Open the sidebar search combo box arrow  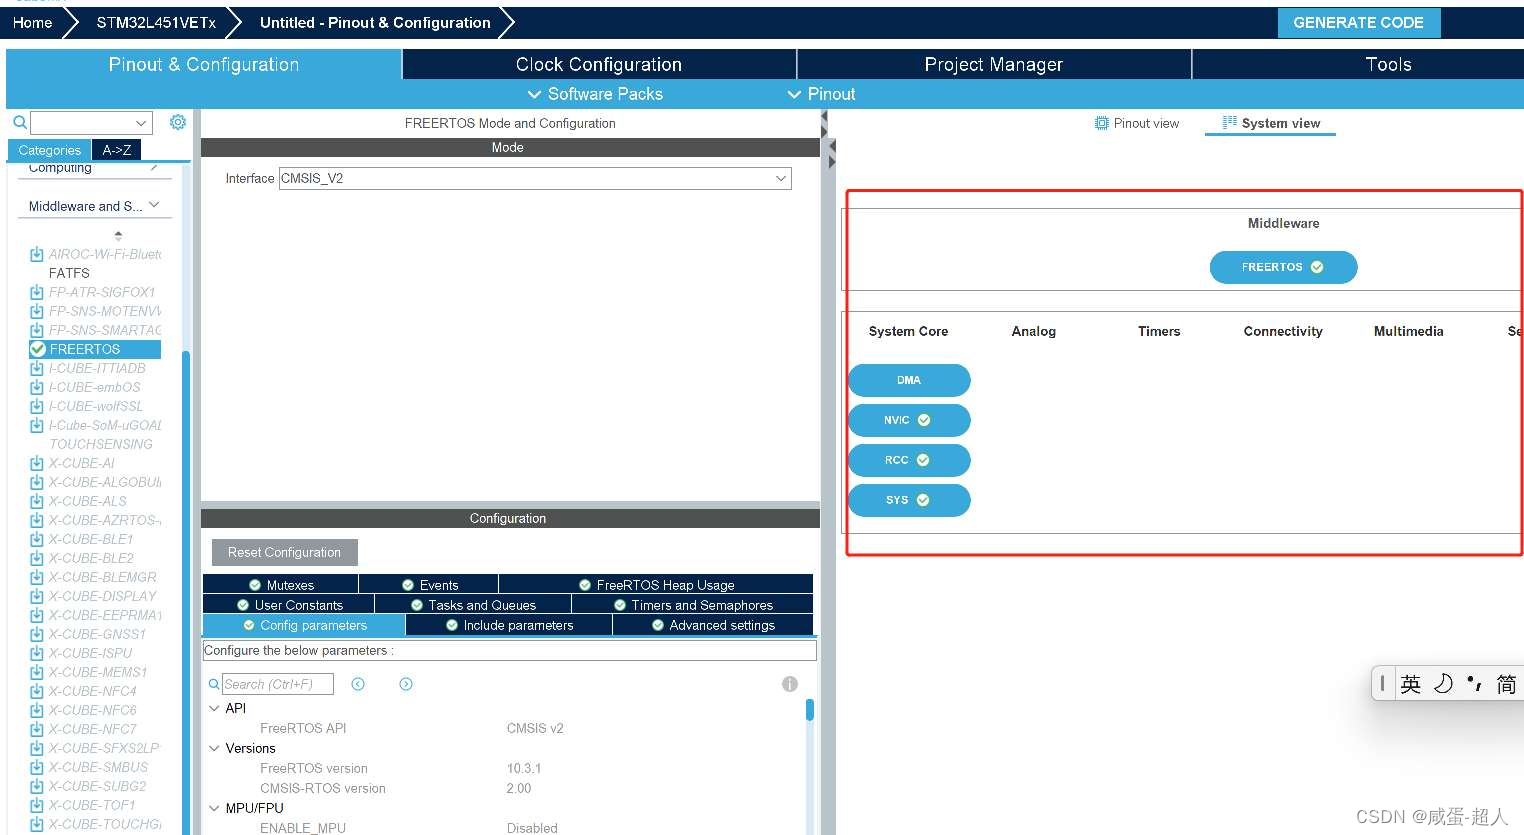[141, 123]
